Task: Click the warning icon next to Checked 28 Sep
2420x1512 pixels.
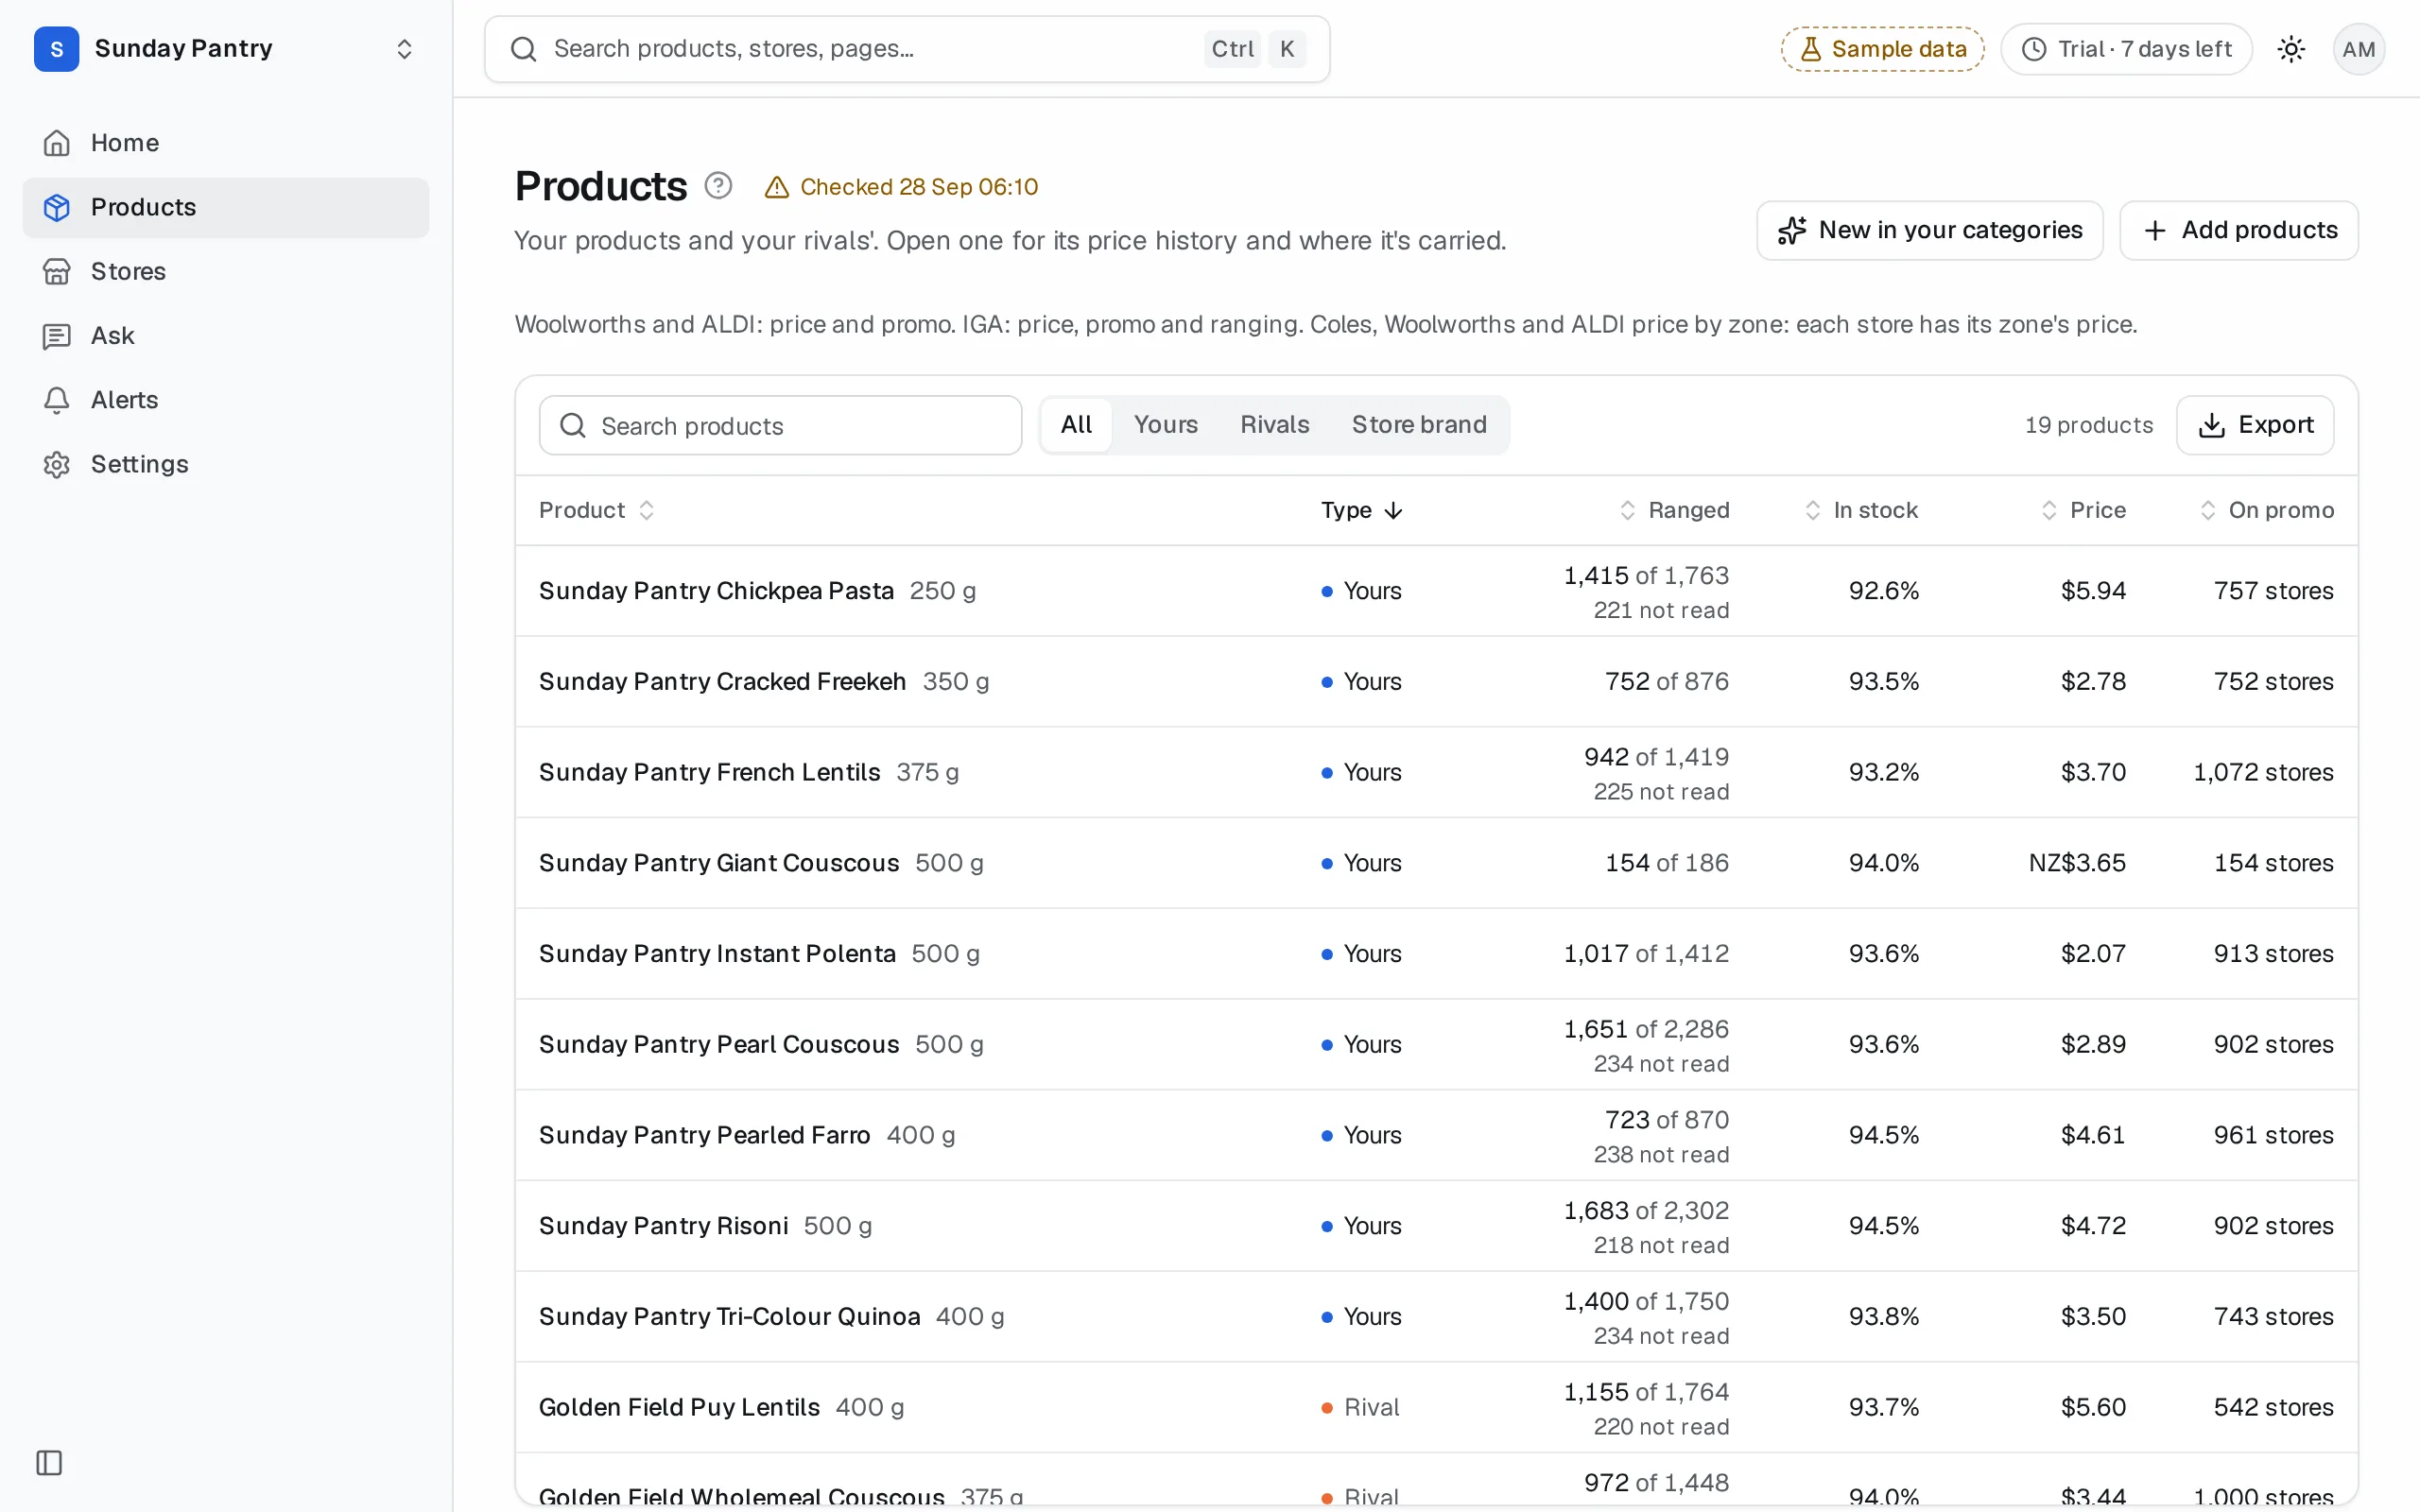Action: tap(776, 187)
